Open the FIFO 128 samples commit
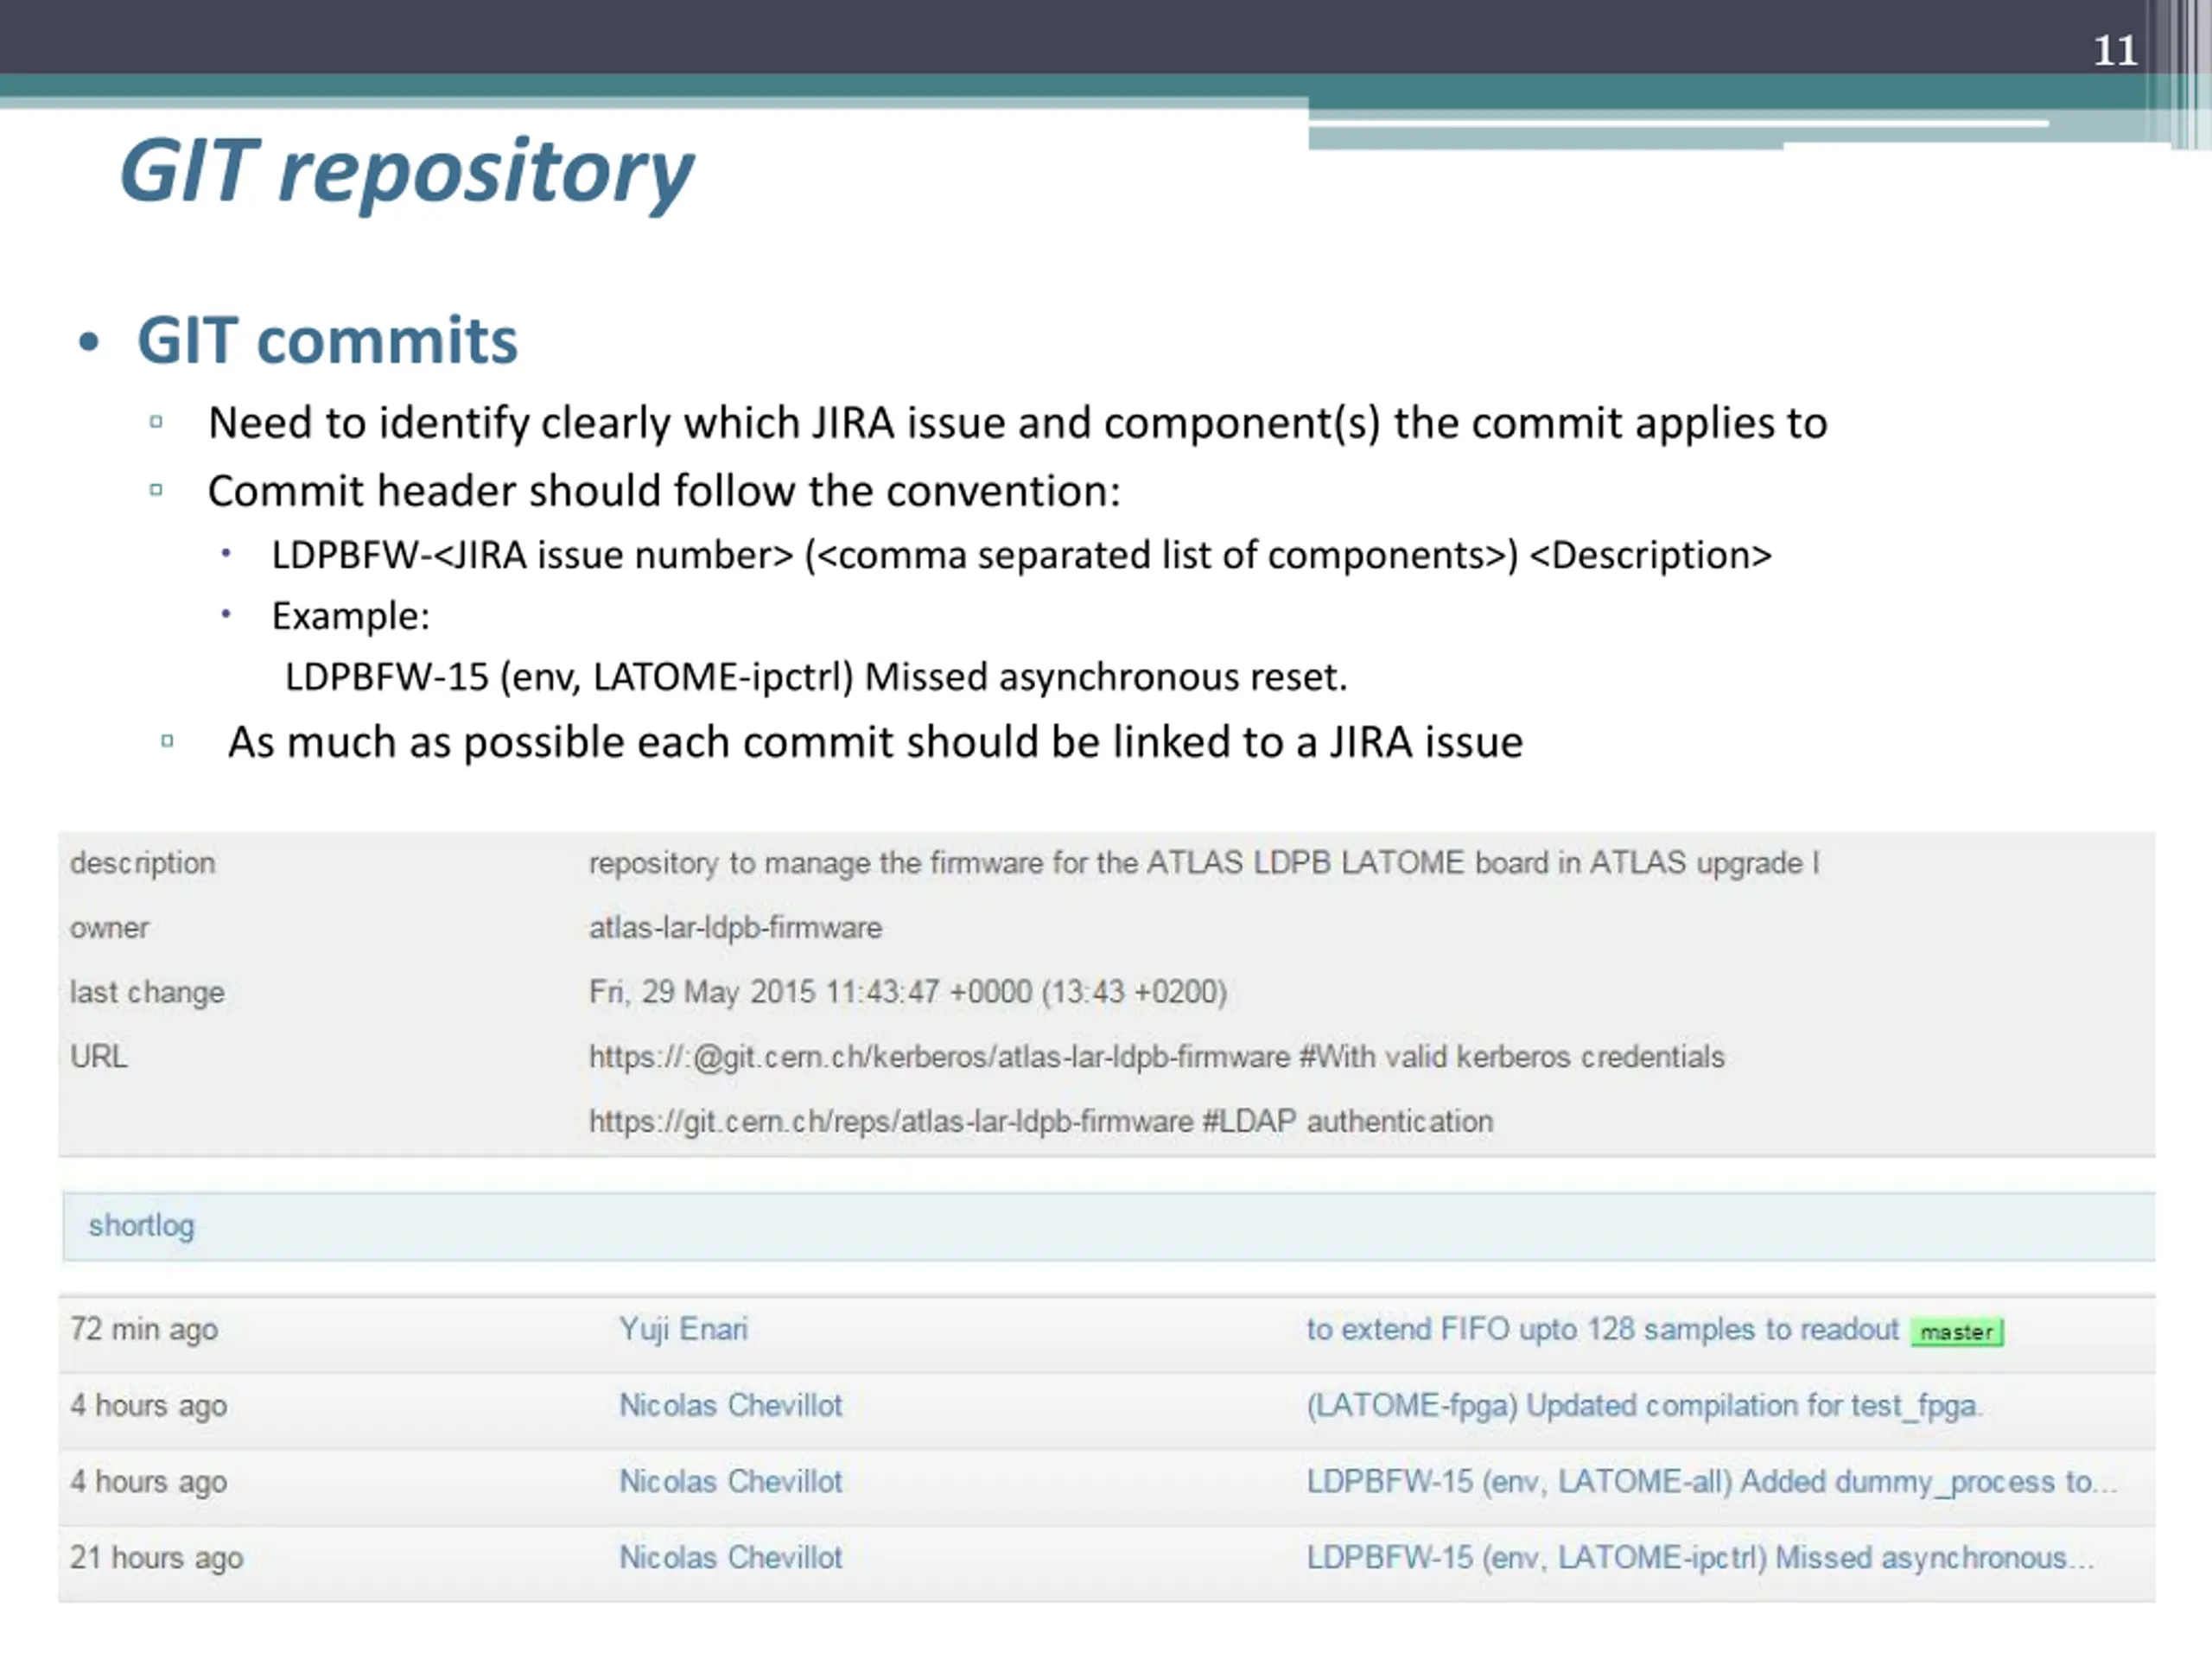This screenshot has width=2212, height=1659. tap(1602, 1329)
